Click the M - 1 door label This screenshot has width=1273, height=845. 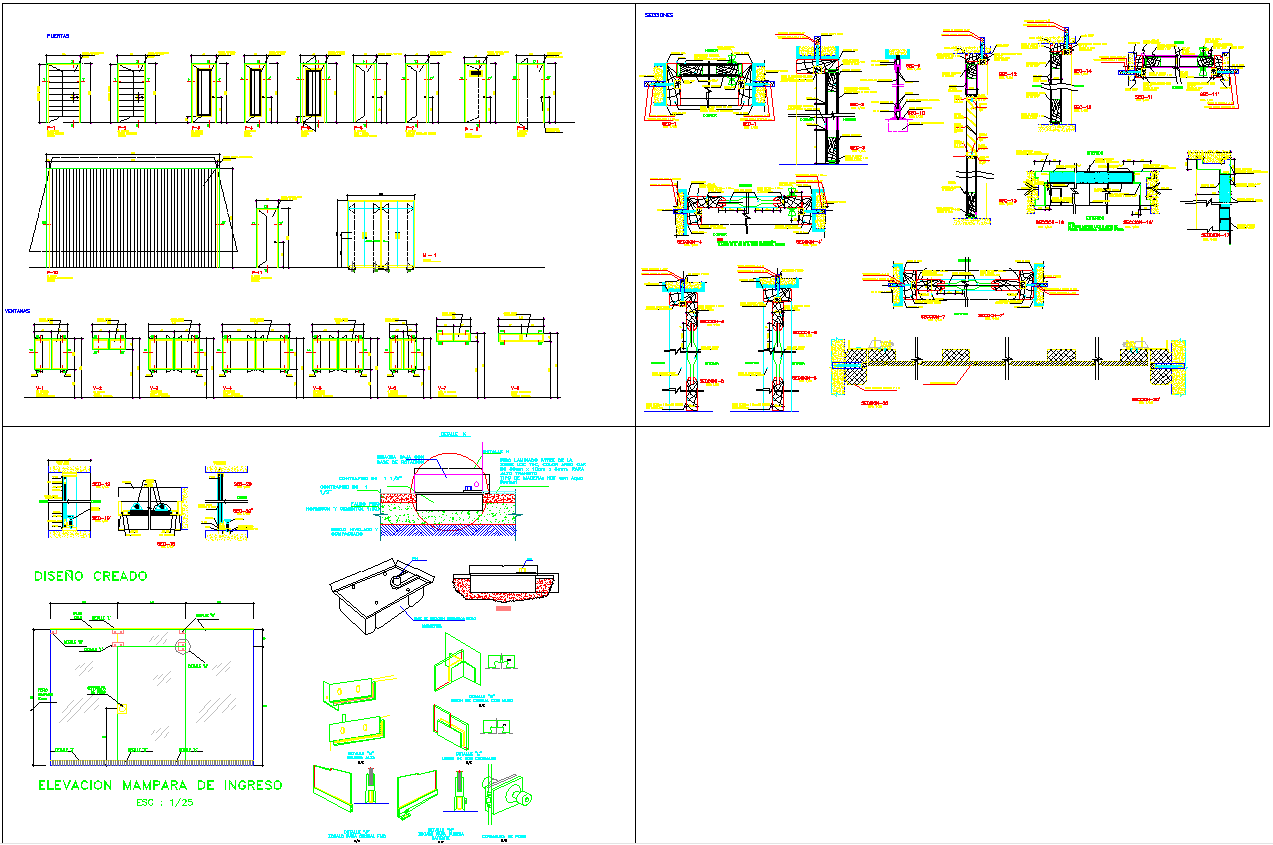coord(431,256)
